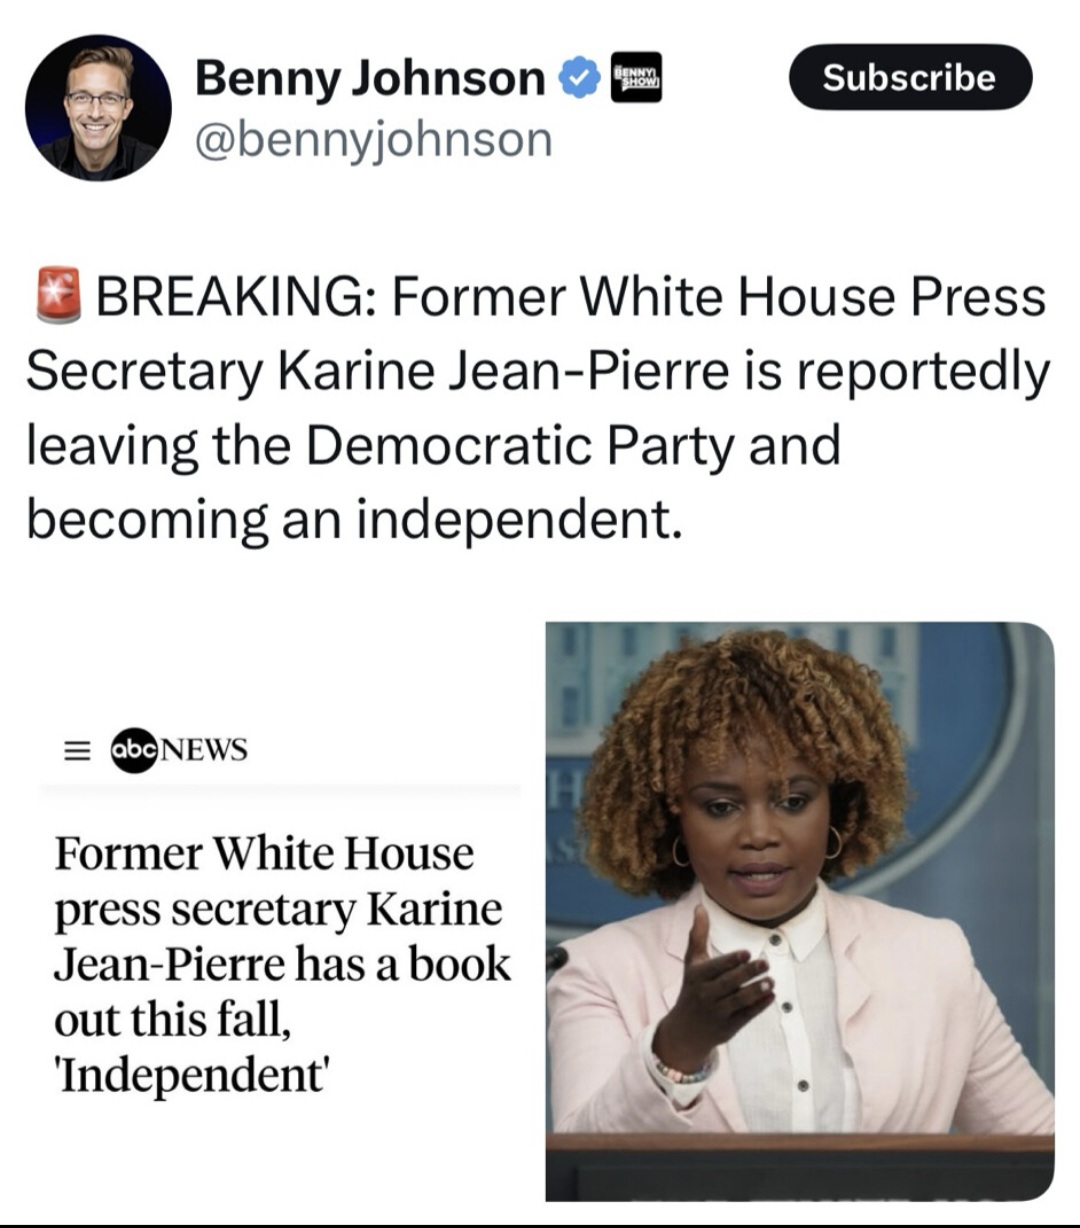Click the red siren emoji
Viewport: 1080px width, 1228px height.
(58, 296)
